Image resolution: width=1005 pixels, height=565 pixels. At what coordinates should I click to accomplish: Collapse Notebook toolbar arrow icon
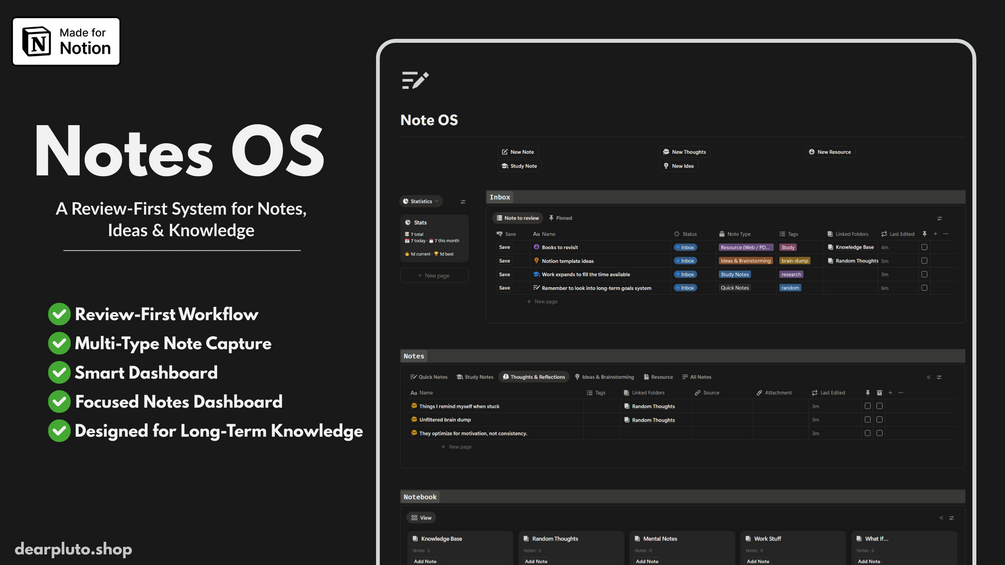tap(941, 518)
